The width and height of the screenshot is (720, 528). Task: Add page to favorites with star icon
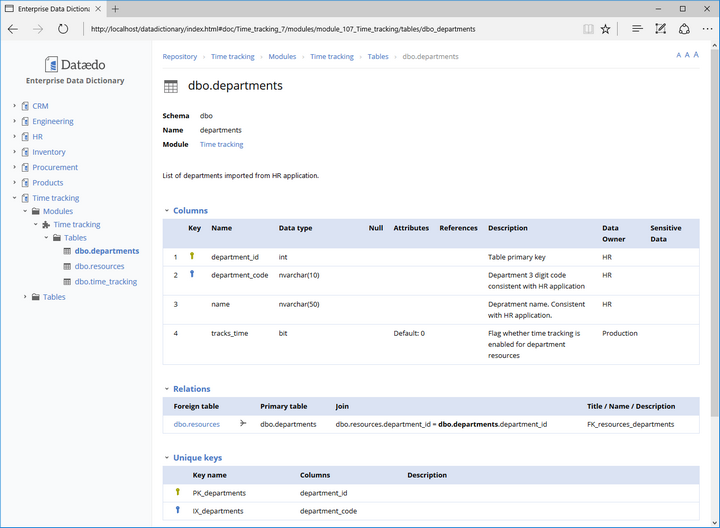[x=605, y=29]
